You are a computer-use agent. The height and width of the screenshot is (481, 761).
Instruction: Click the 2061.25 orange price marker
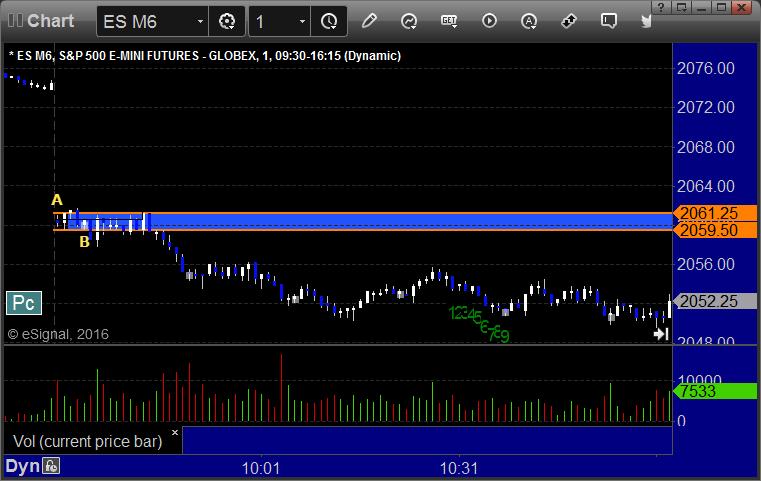714,213
